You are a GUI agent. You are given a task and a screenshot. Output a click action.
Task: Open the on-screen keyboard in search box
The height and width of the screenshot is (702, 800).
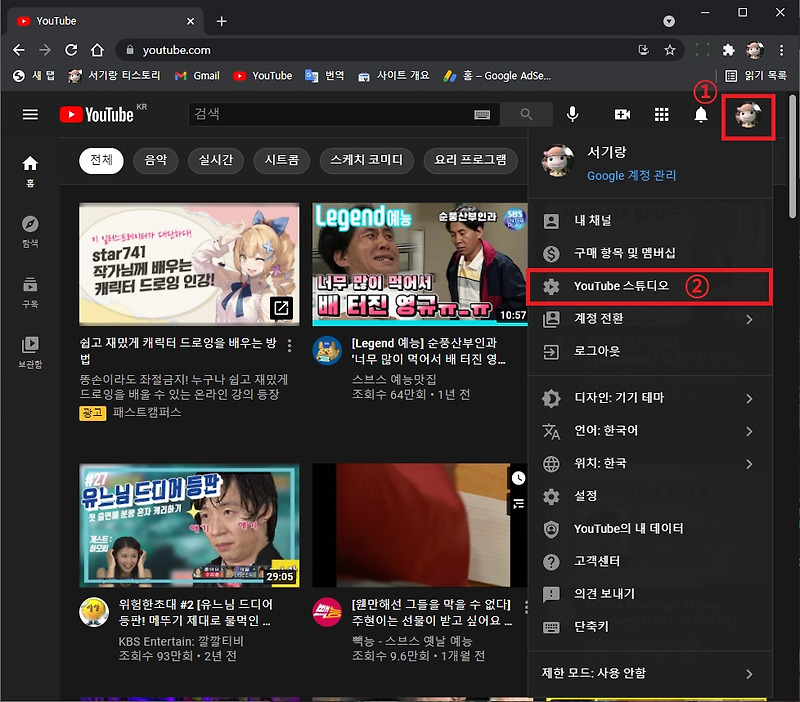pyautogui.click(x=482, y=115)
